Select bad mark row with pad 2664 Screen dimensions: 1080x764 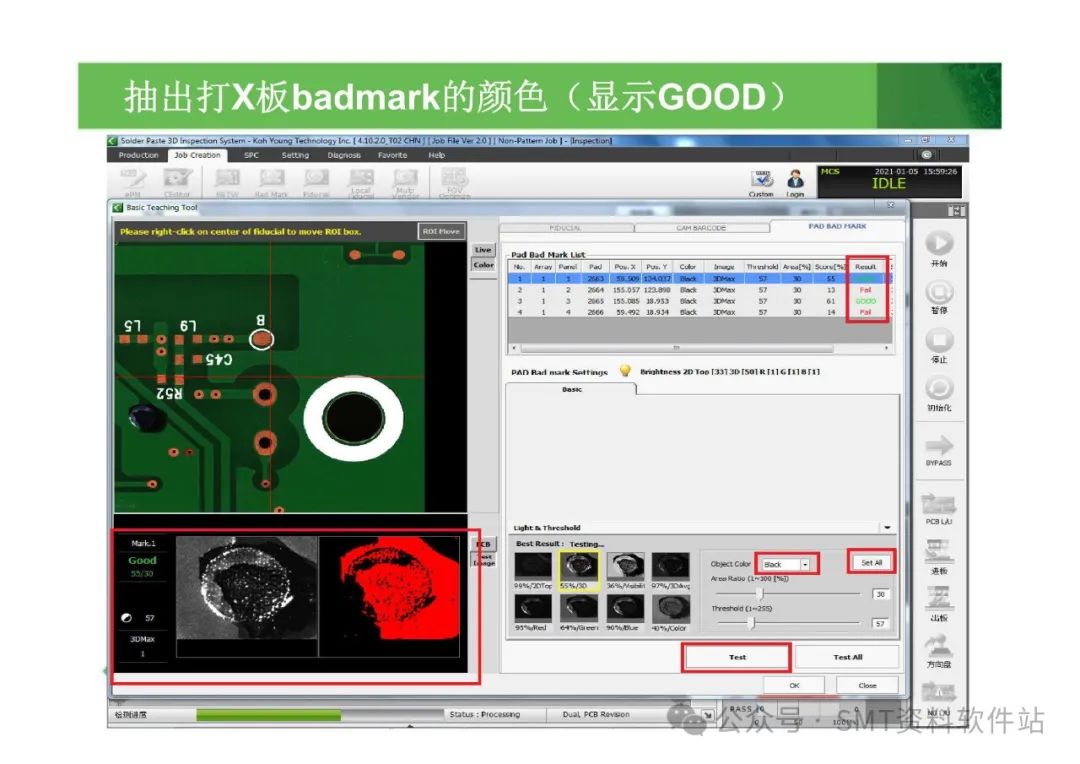coord(700,290)
